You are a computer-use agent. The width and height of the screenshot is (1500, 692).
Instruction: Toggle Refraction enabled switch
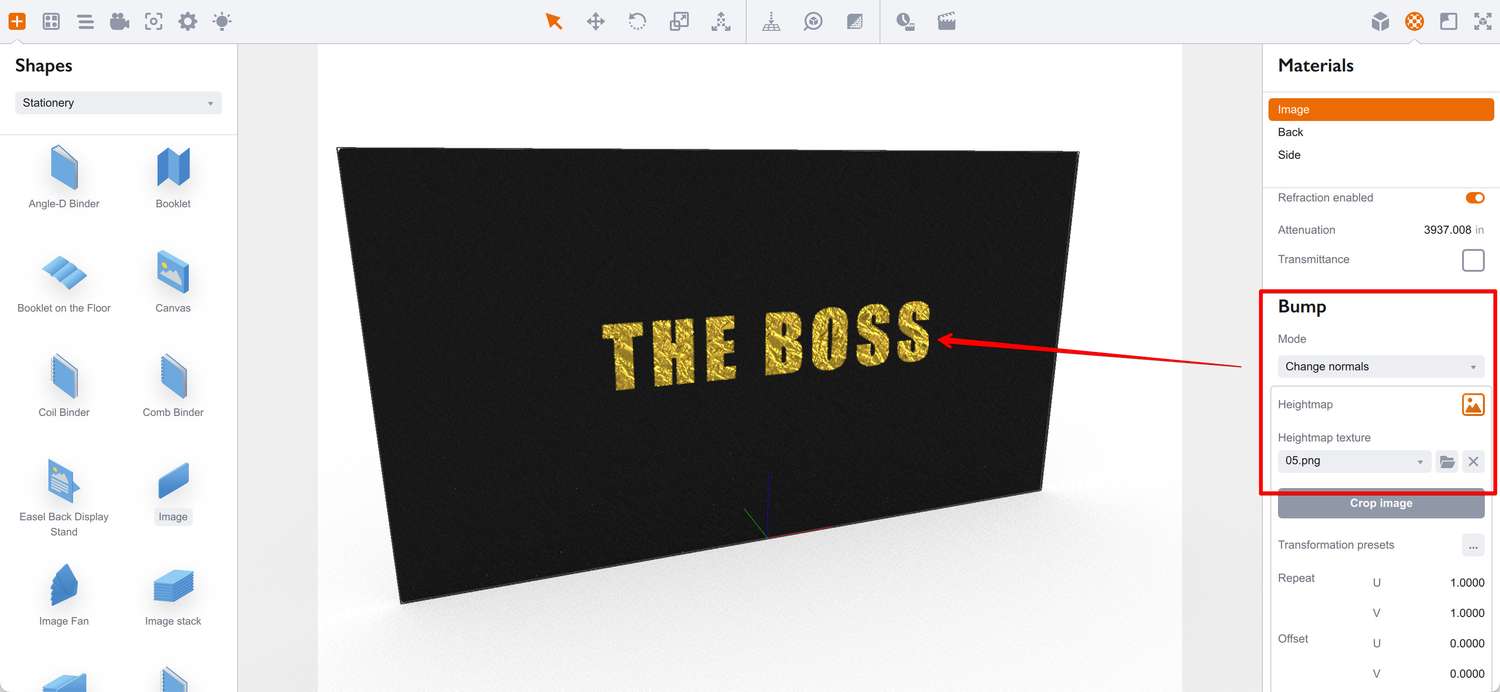click(x=1474, y=198)
